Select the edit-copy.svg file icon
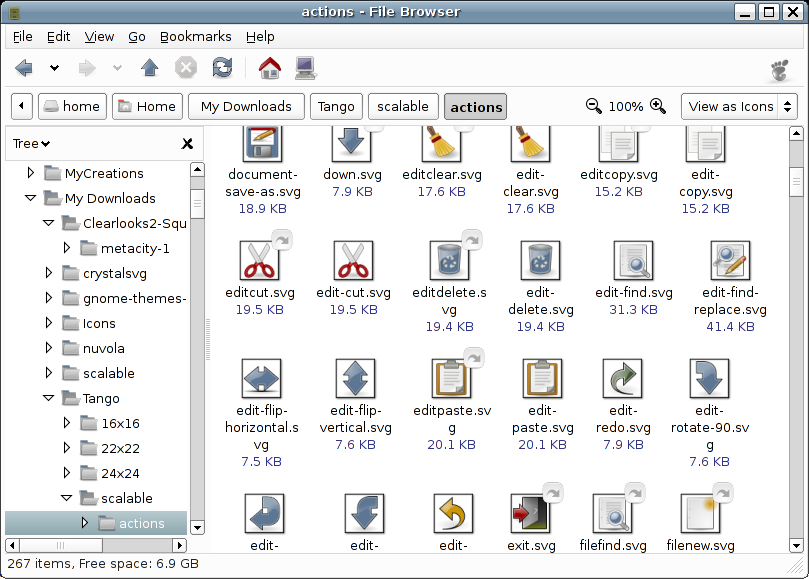 coord(705,142)
